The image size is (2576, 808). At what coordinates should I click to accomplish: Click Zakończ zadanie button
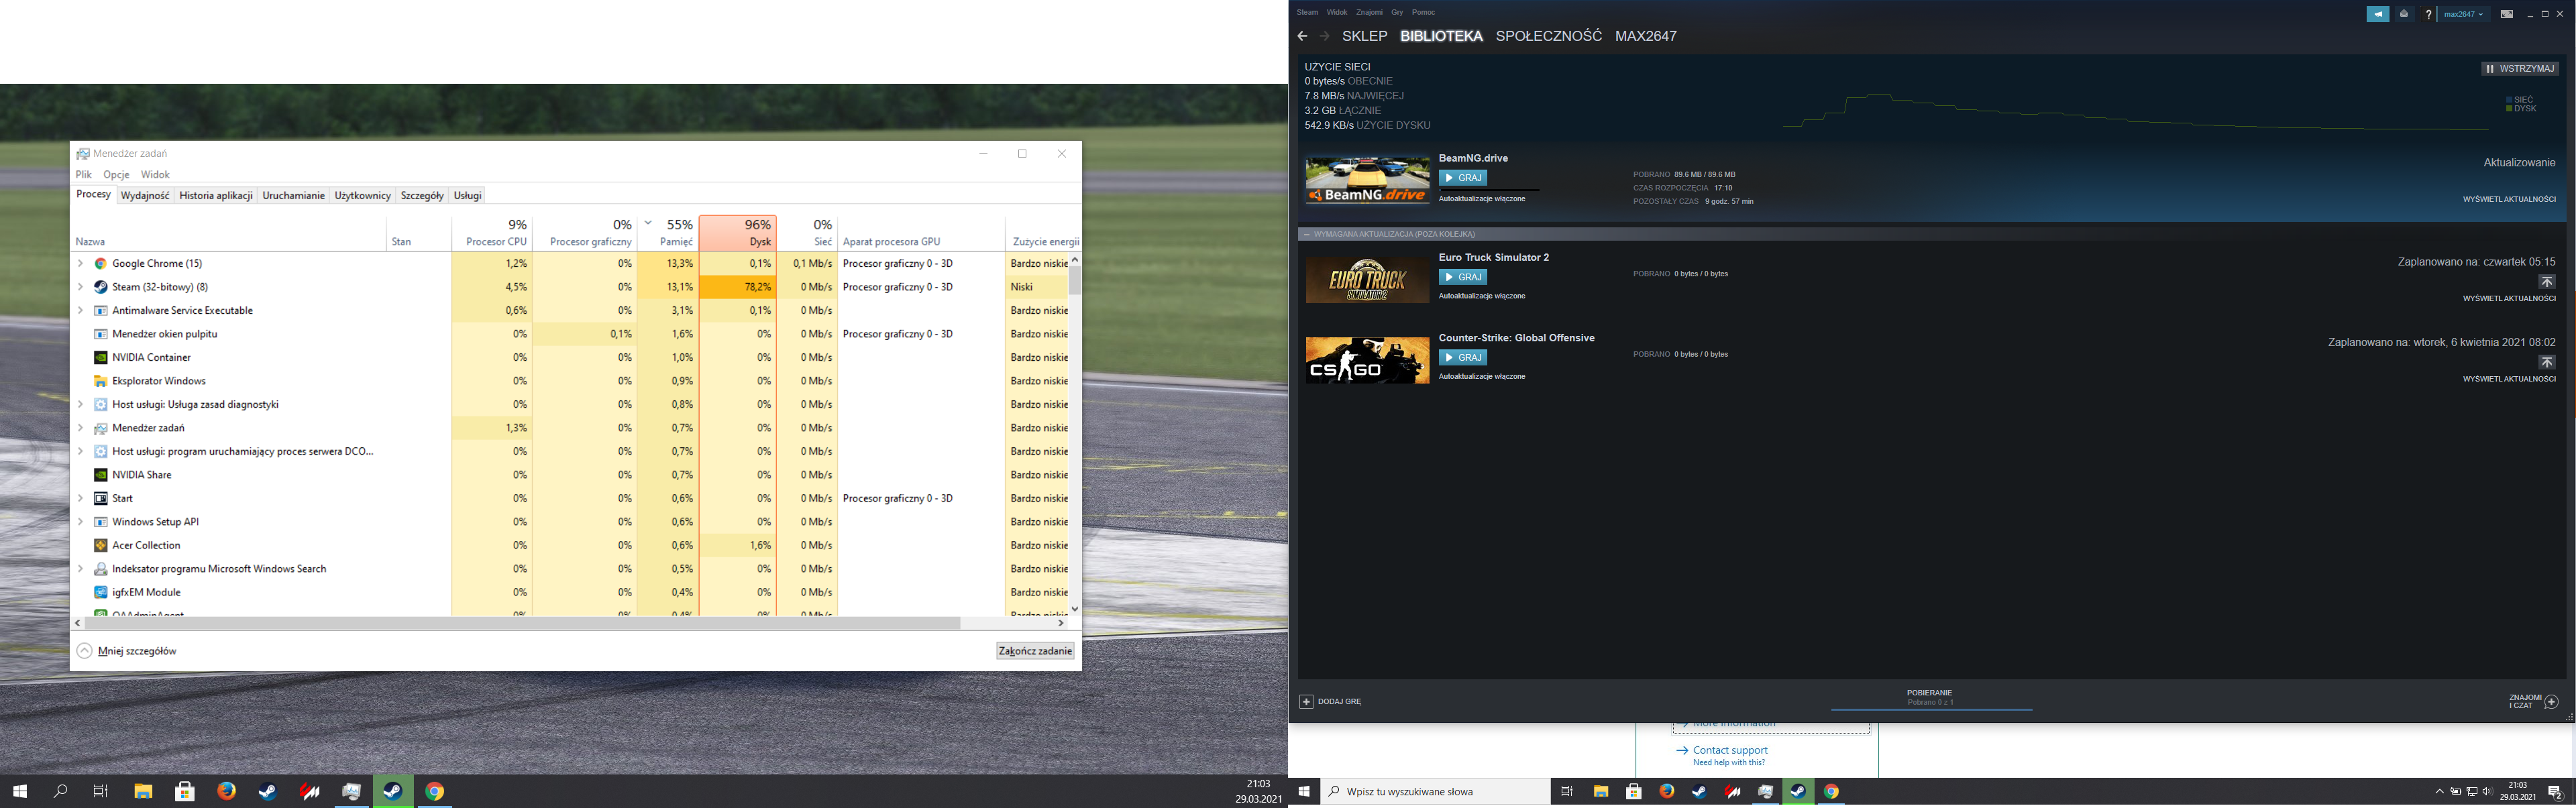pos(1035,651)
